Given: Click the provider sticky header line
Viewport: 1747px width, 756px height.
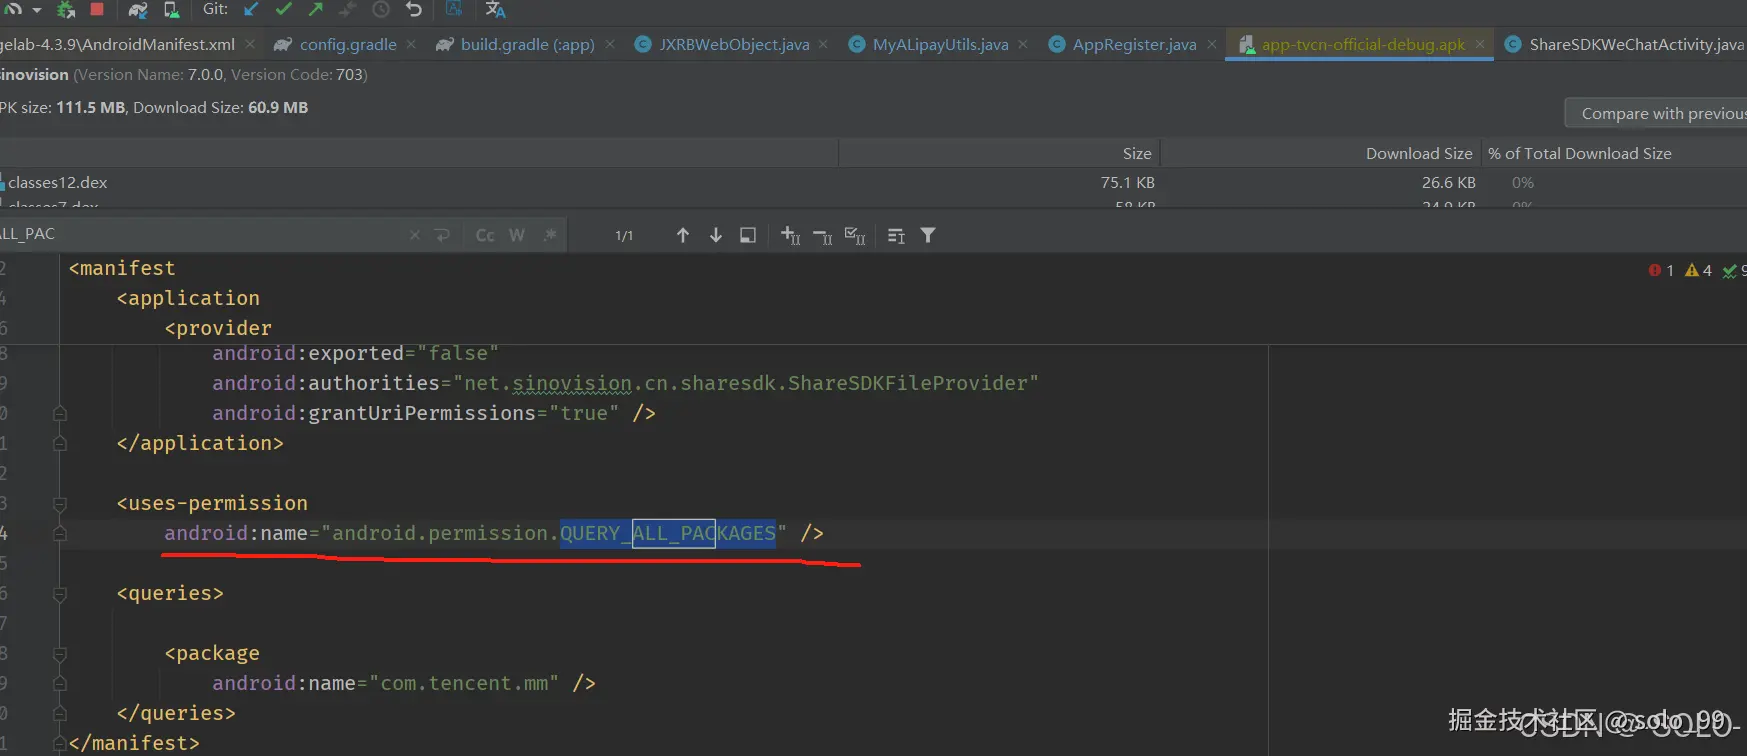Looking at the screenshot, I should tap(218, 328).
